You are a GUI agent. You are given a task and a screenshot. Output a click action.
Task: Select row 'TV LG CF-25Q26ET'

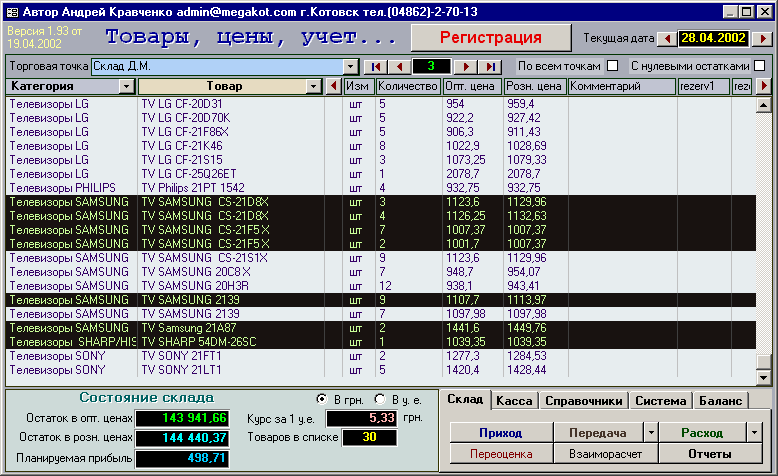(x=381, y=174)
